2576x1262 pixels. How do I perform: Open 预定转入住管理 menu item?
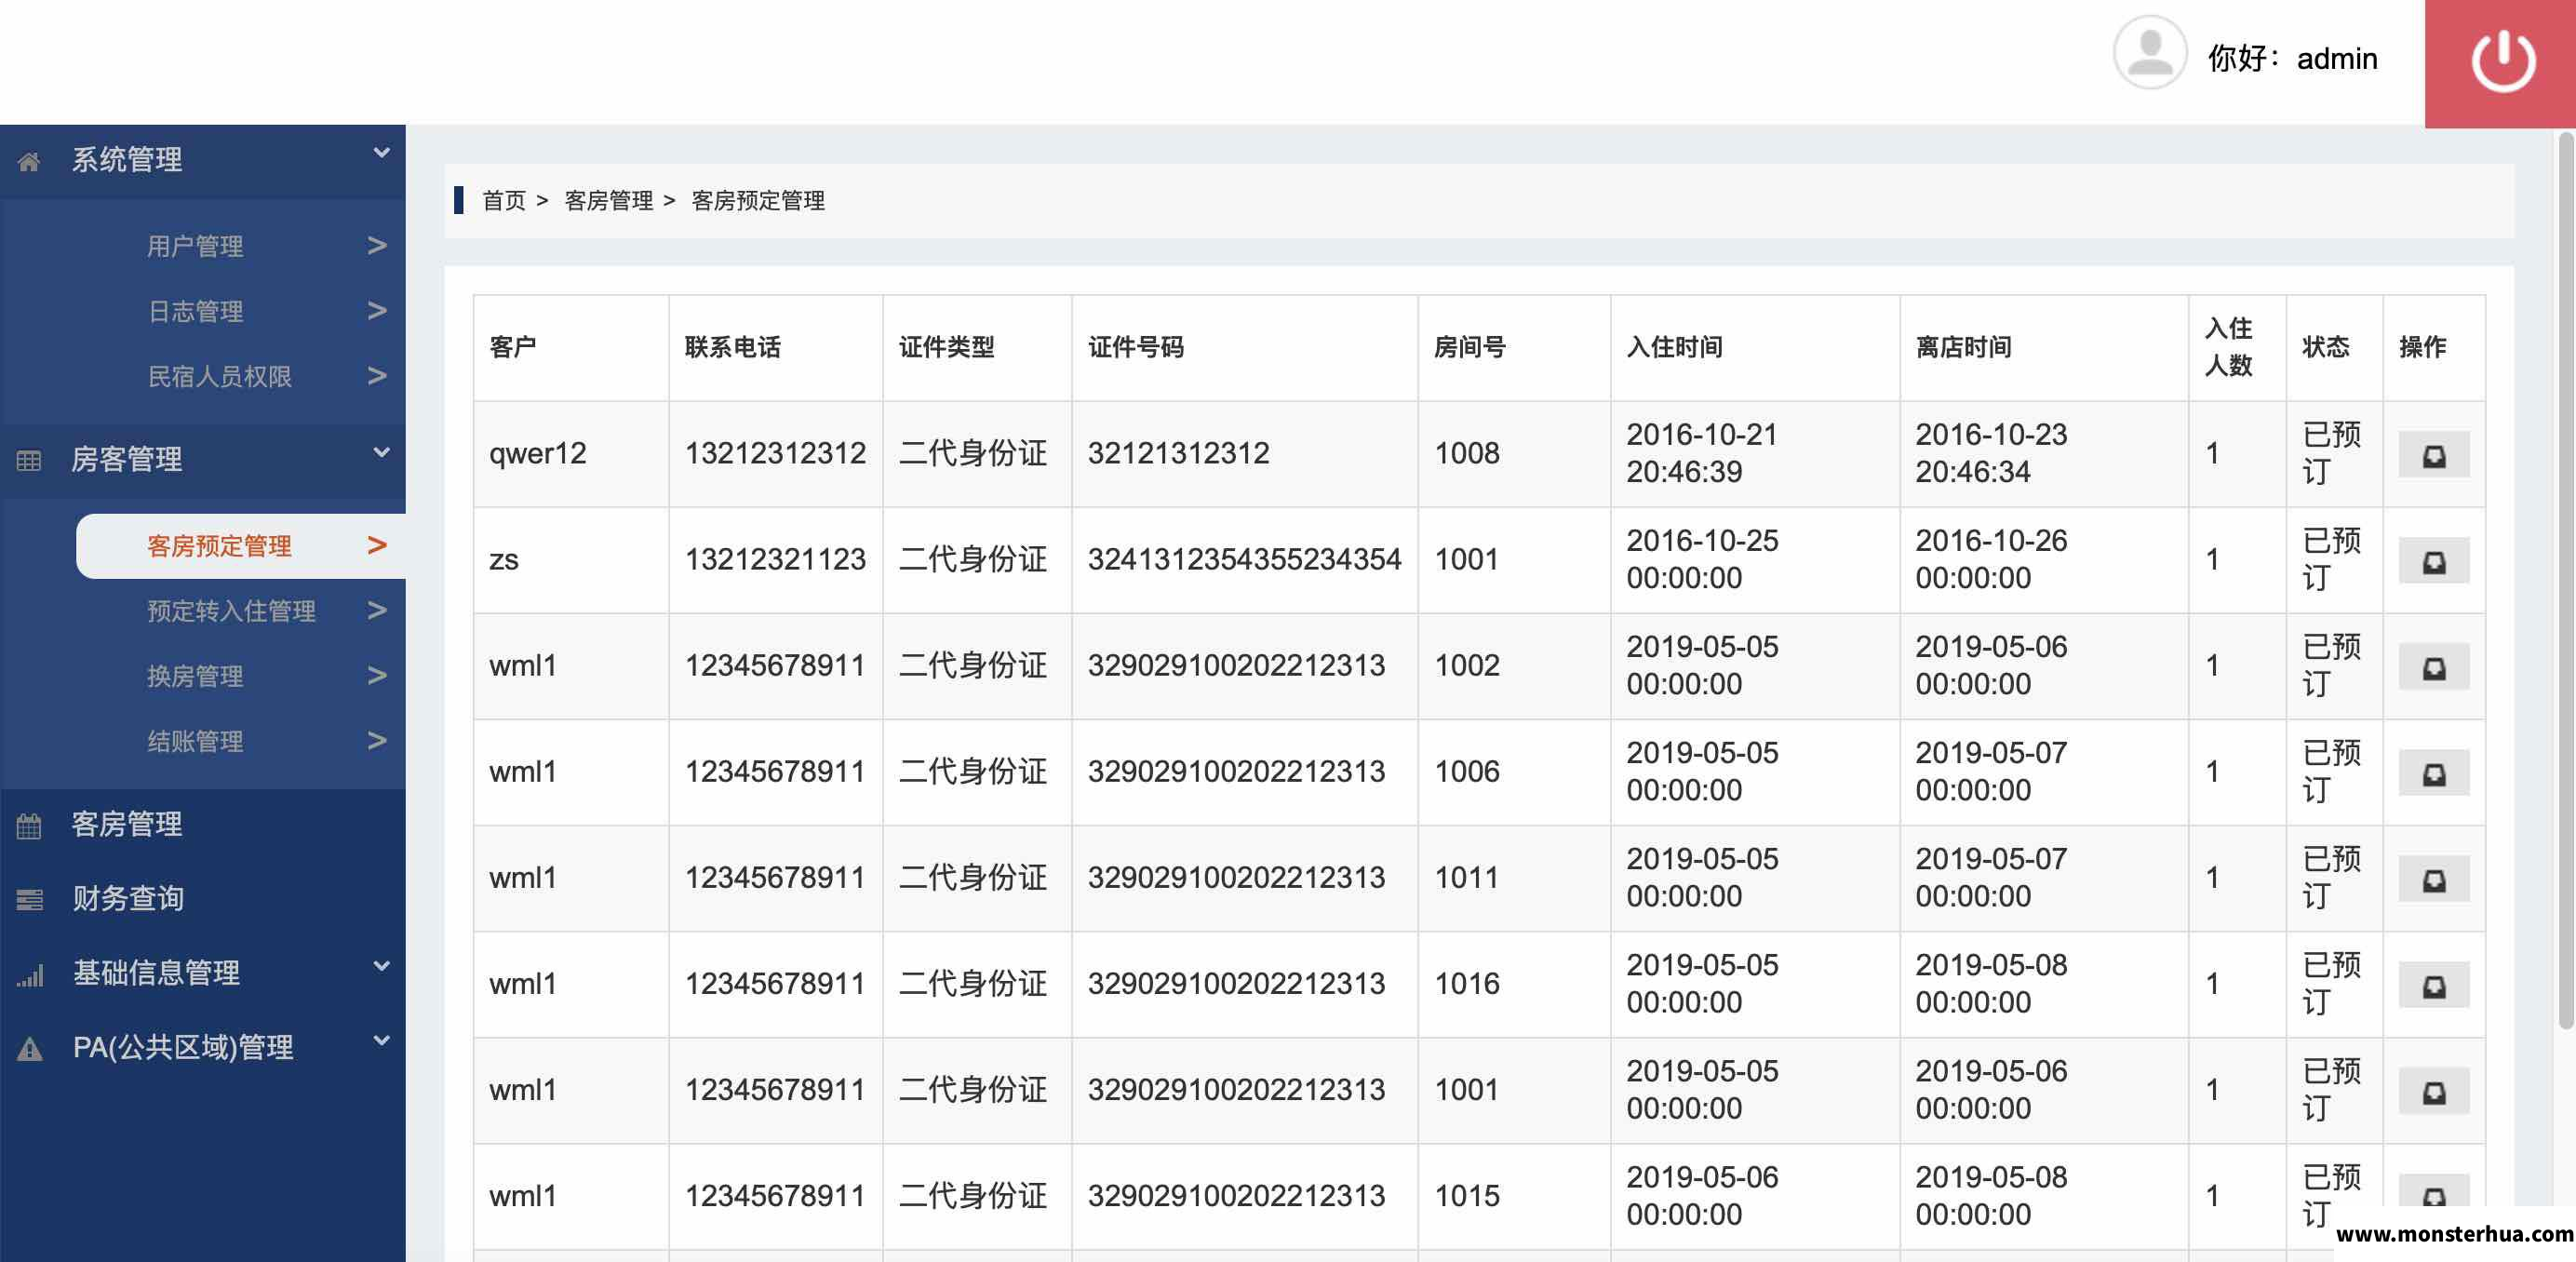pyautogui.click(x=231, y=611)
